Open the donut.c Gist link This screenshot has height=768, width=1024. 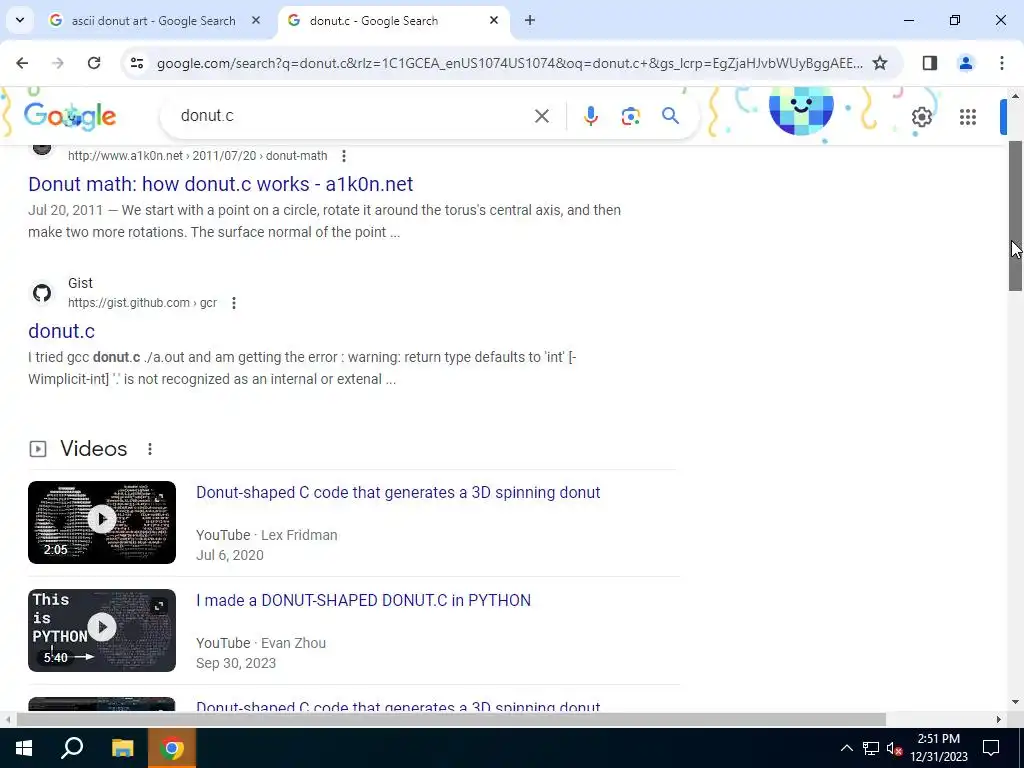pyautogui.click(x=61, y=331)
